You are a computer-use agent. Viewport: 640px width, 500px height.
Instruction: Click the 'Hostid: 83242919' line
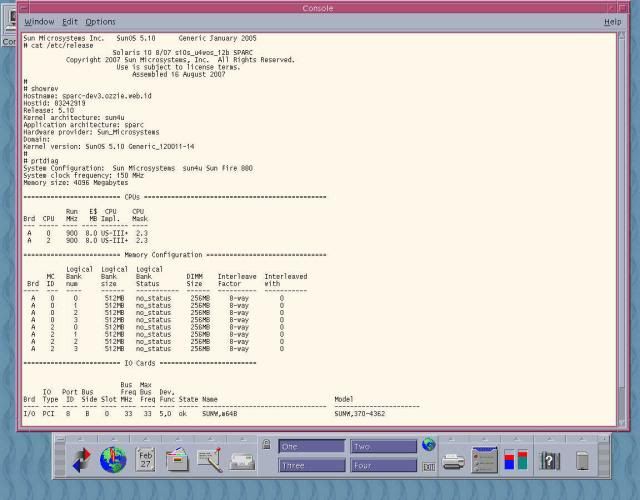[54, 103]
